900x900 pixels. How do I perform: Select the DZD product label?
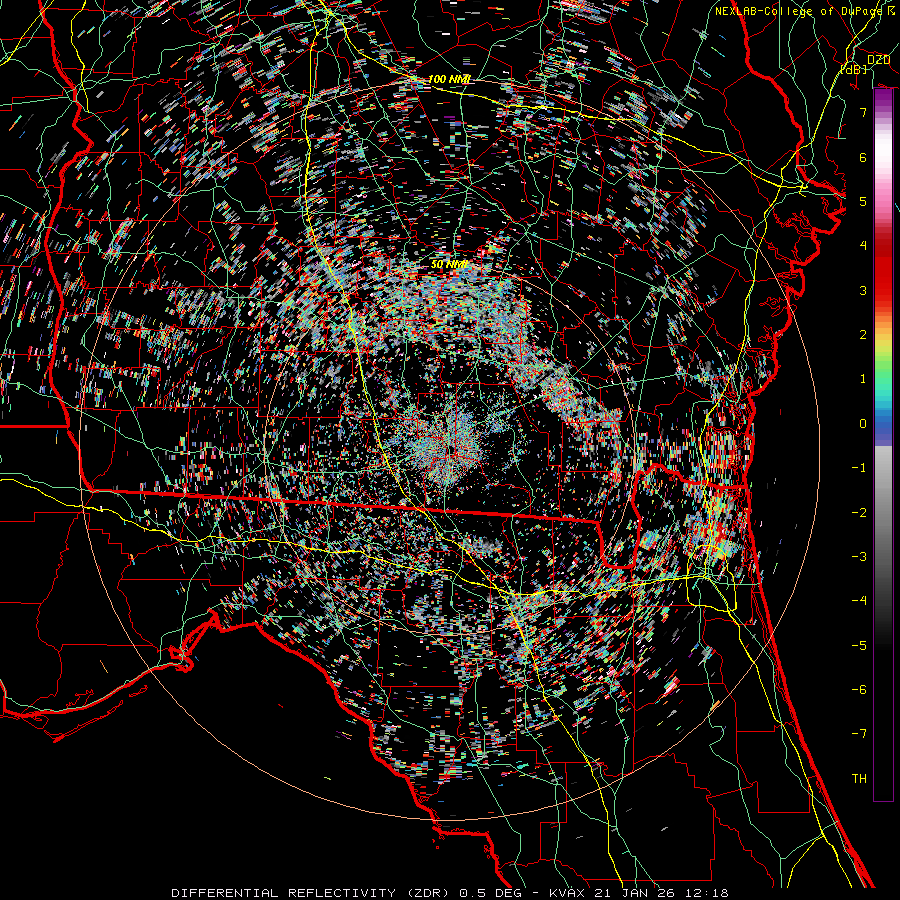tap(878, 60)
